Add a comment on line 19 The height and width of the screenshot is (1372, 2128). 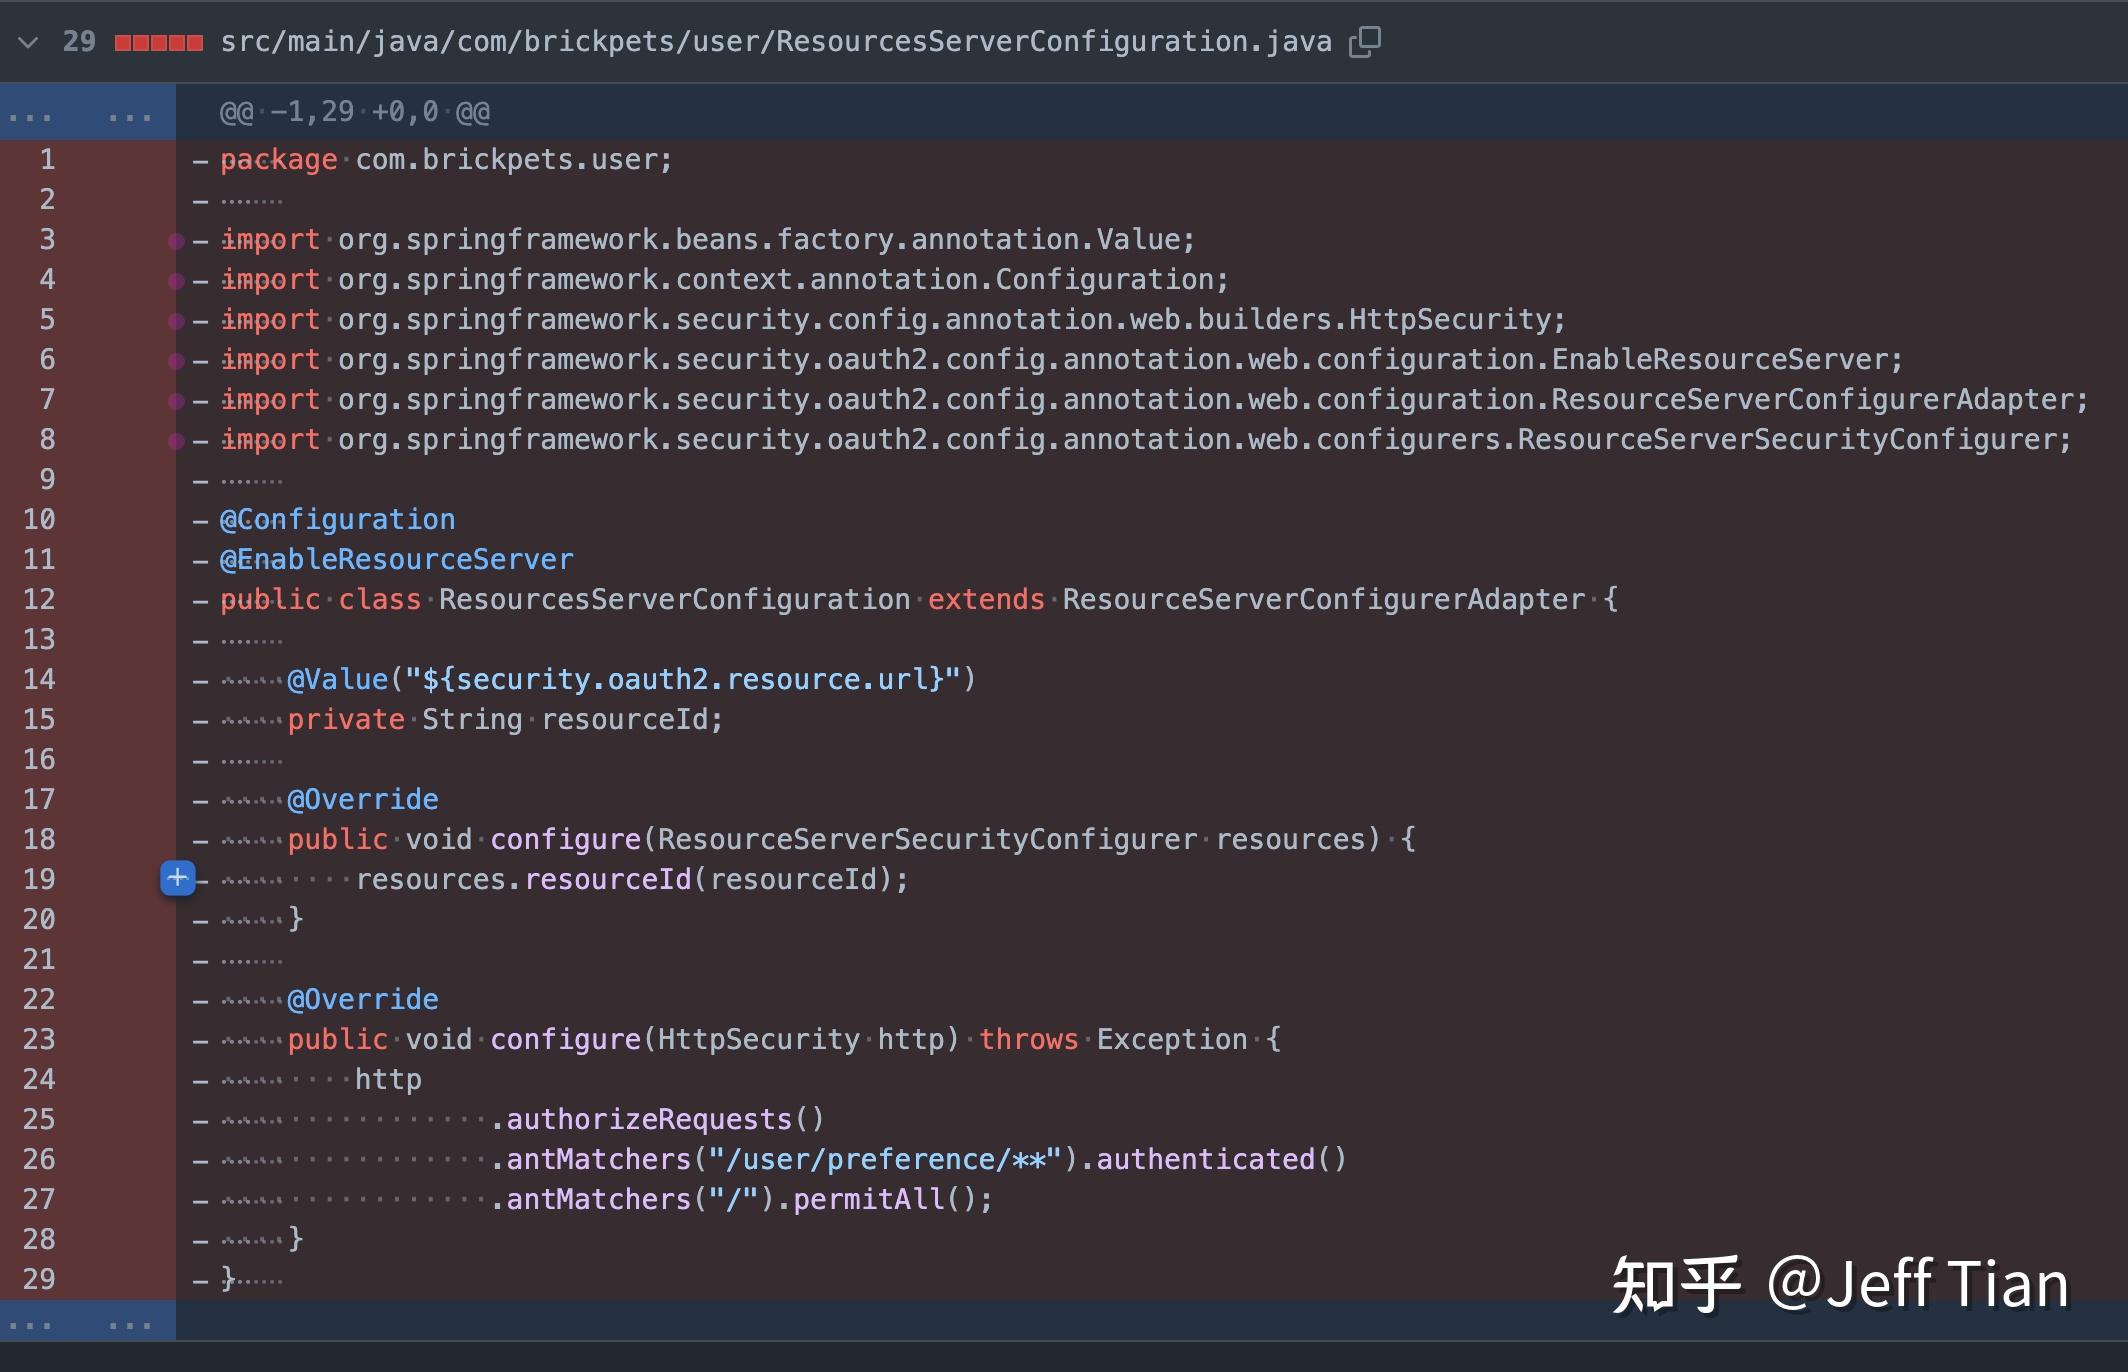[178, 879]
